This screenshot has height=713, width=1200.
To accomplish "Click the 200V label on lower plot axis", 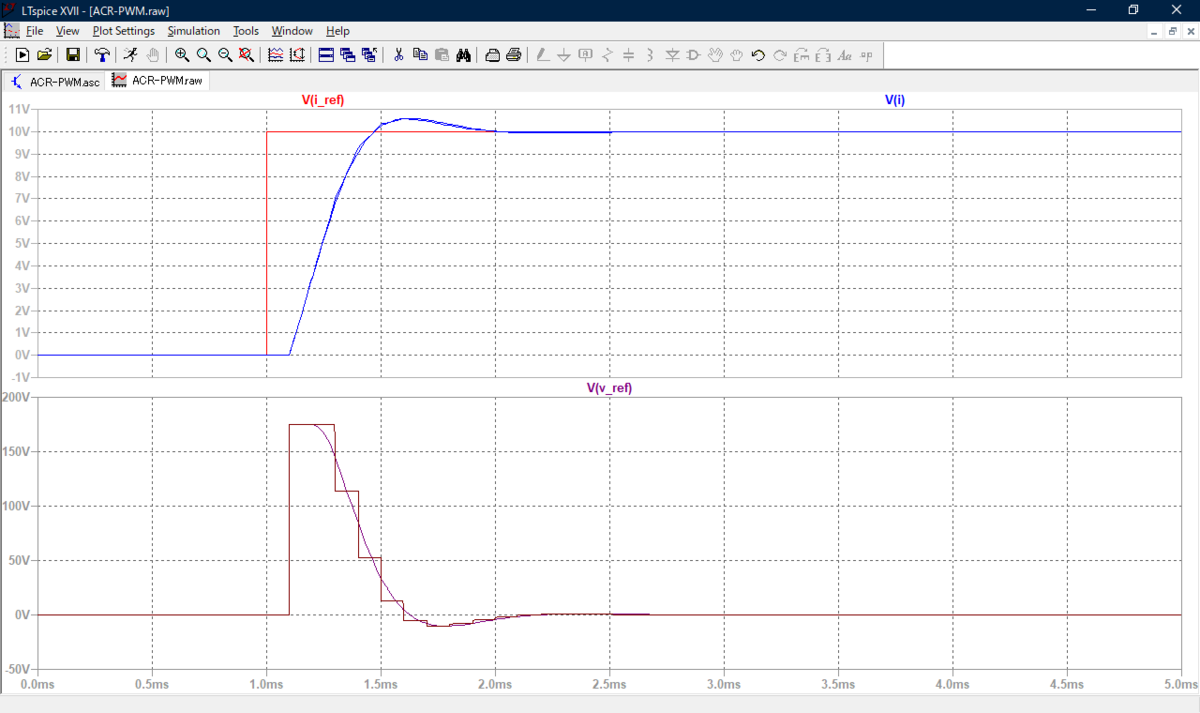I will click(x=18, y=397).
